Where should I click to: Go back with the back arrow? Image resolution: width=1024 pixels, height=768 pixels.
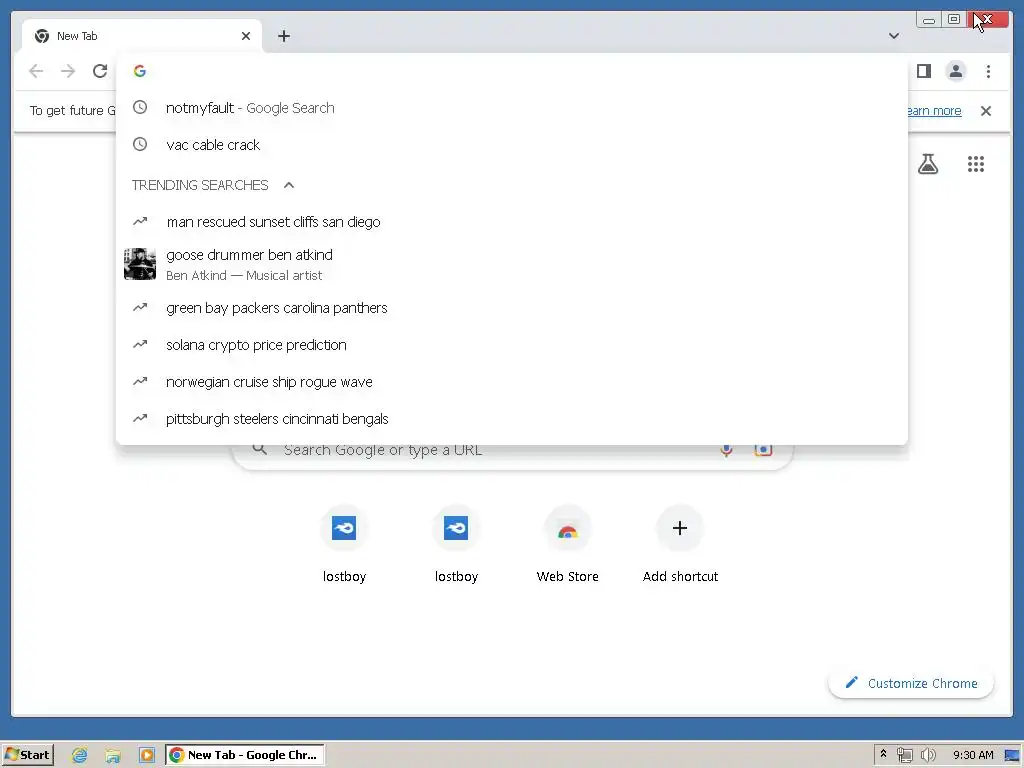(x=36, y=71)
